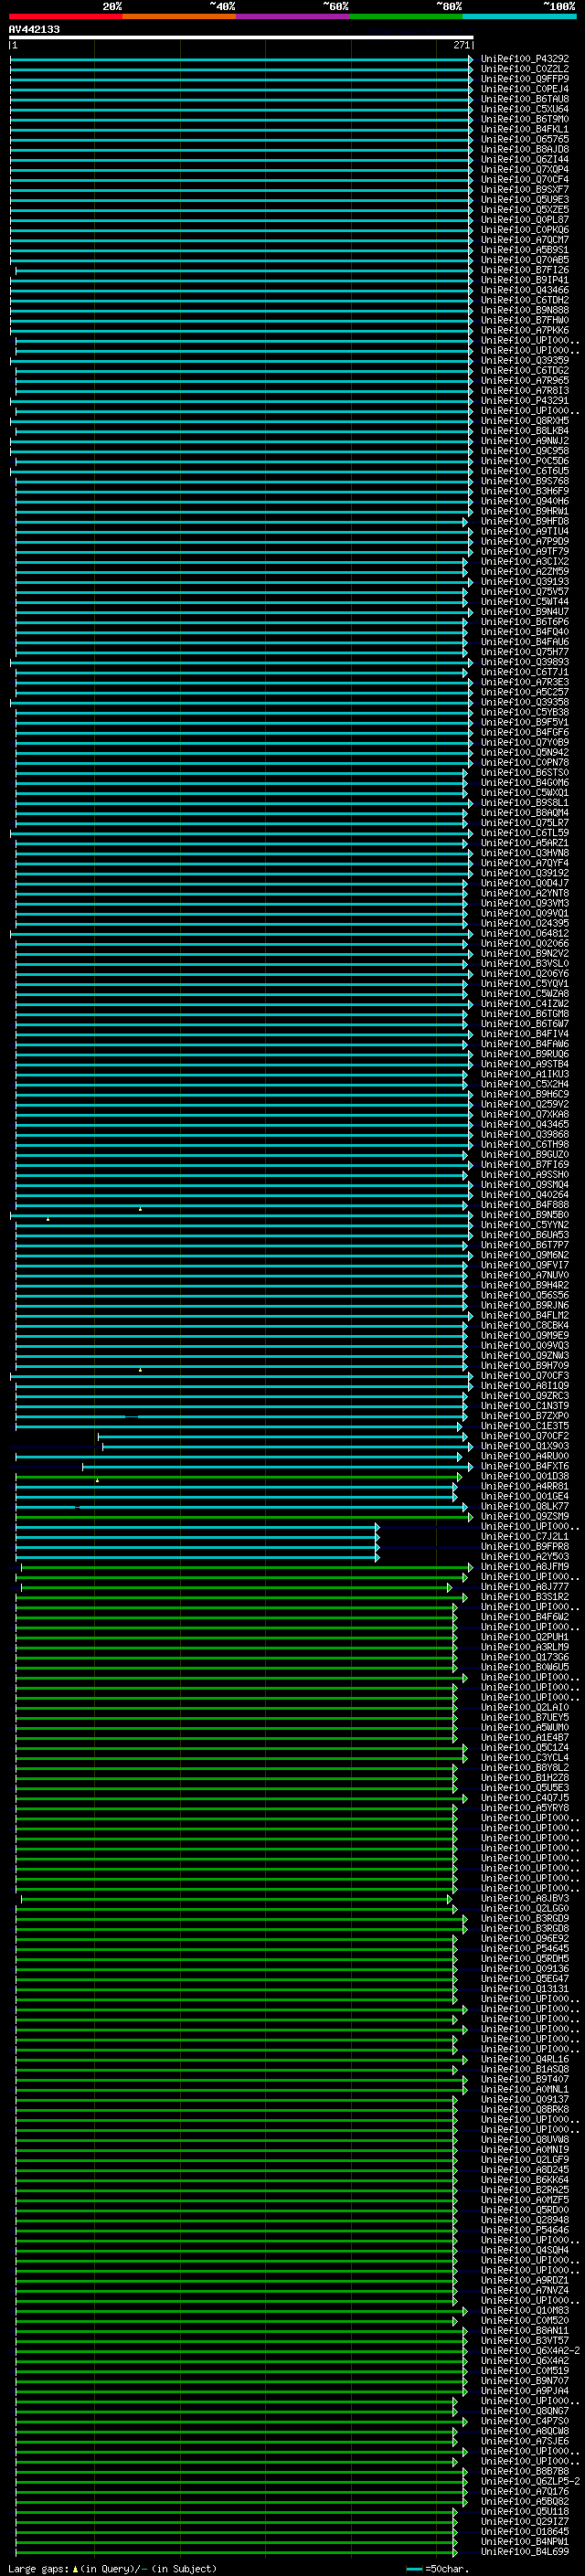Click label UniRef100_A7PKK6
Image resolution: width=585 pixels, height=2576 pixels.
(525, 330)
